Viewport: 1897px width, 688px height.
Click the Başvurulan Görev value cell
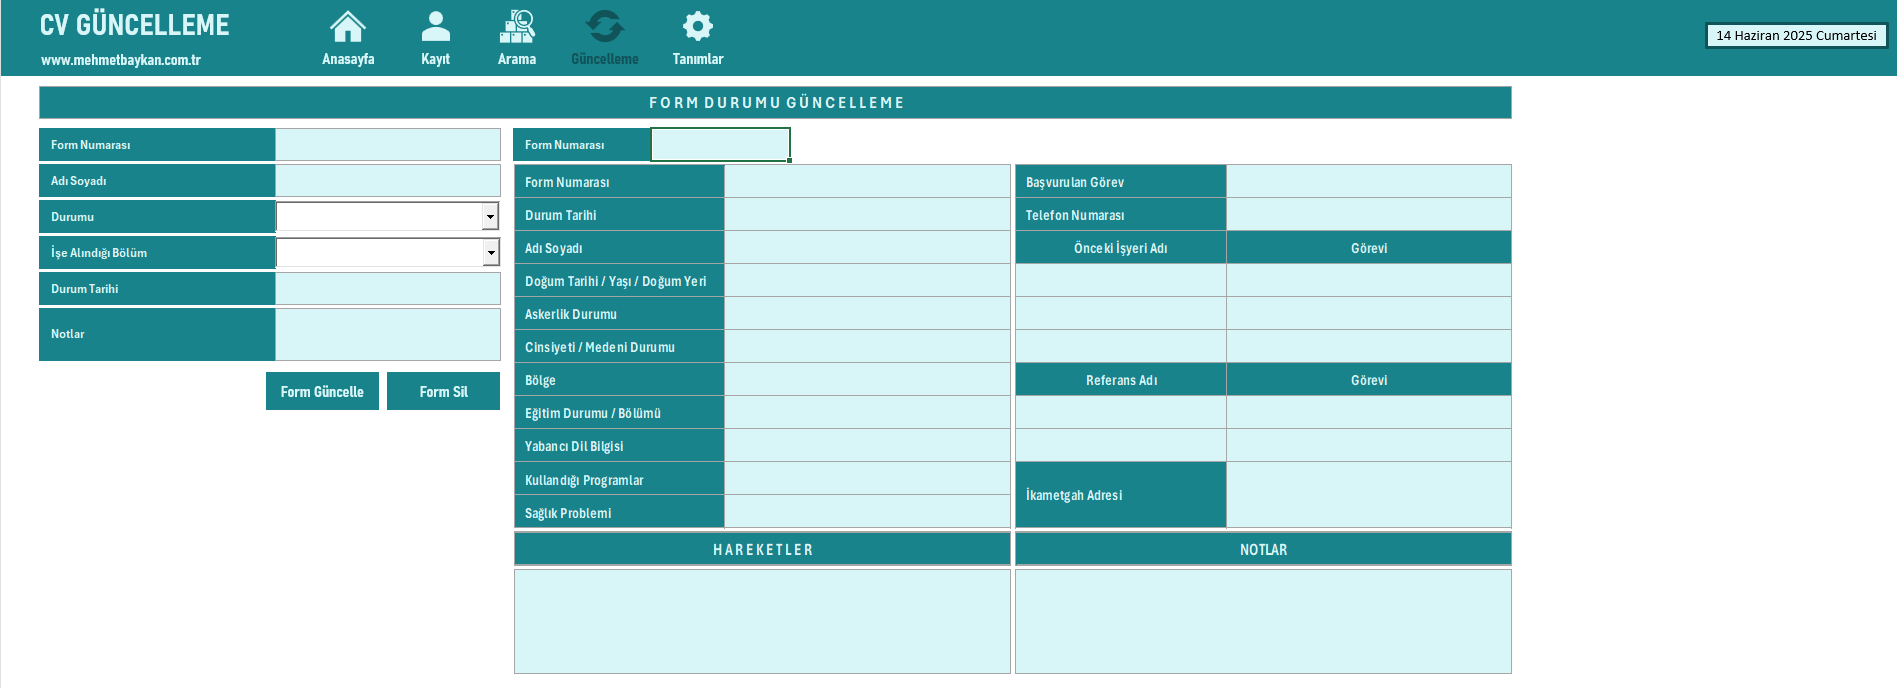(x=1369, y=181)
